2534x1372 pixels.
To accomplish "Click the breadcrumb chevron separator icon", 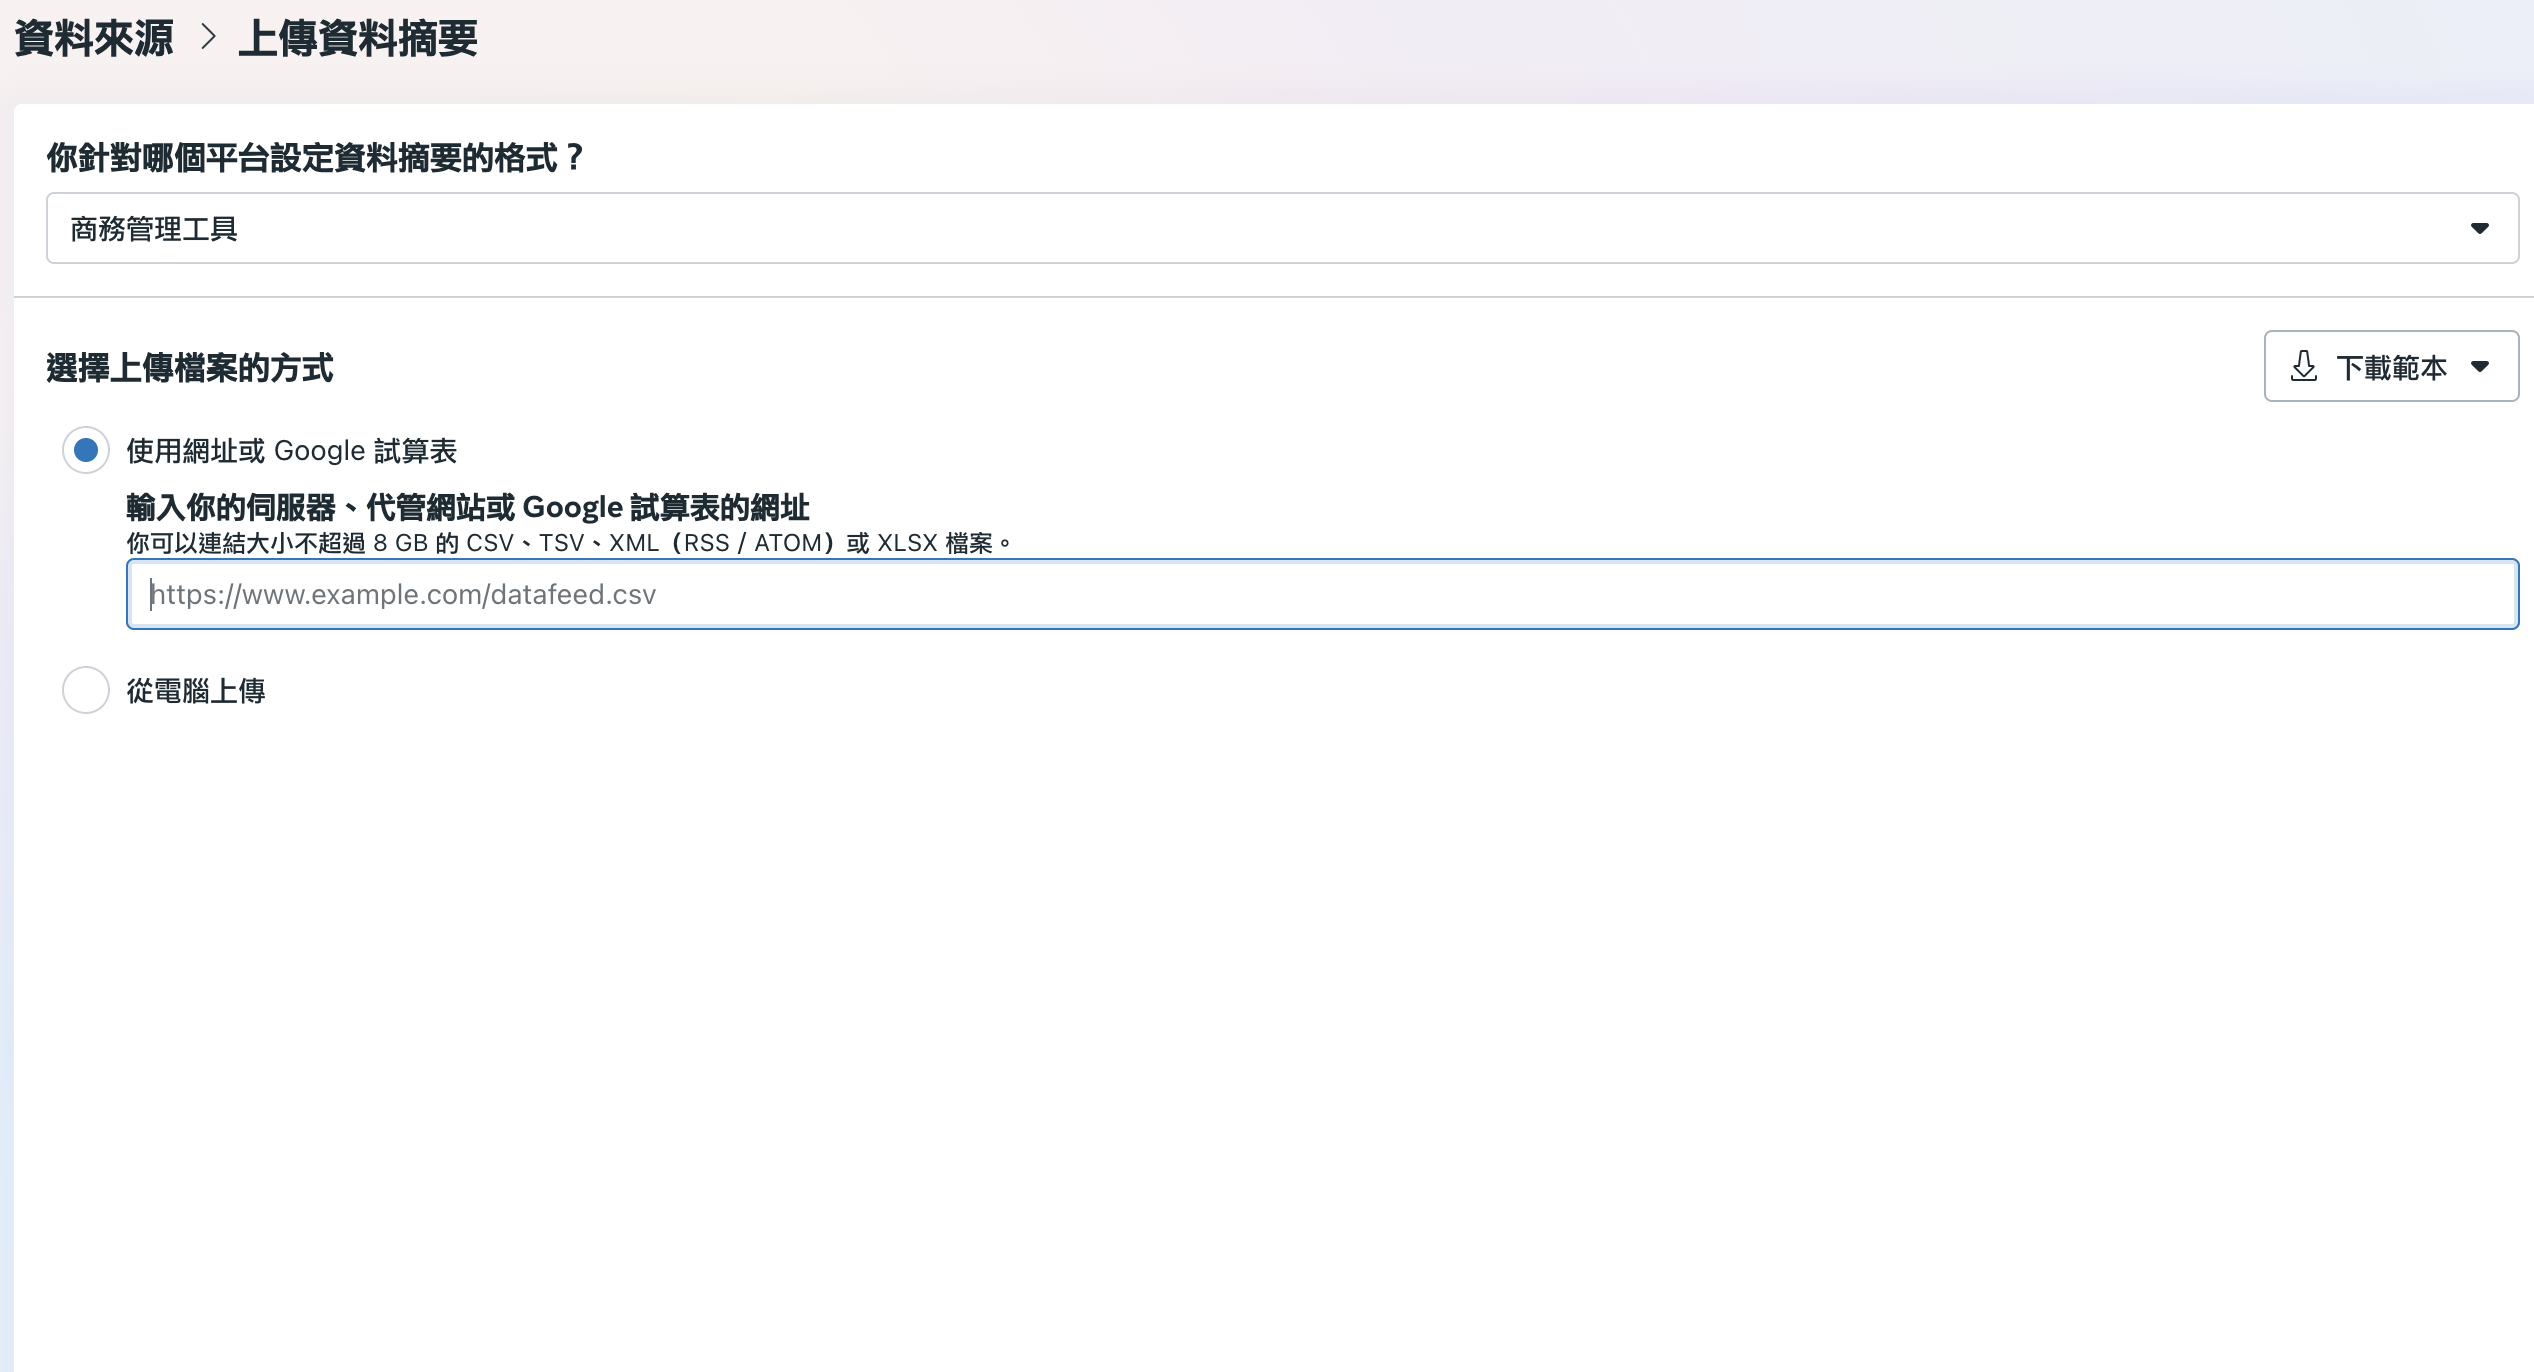I will pos(208,38).
